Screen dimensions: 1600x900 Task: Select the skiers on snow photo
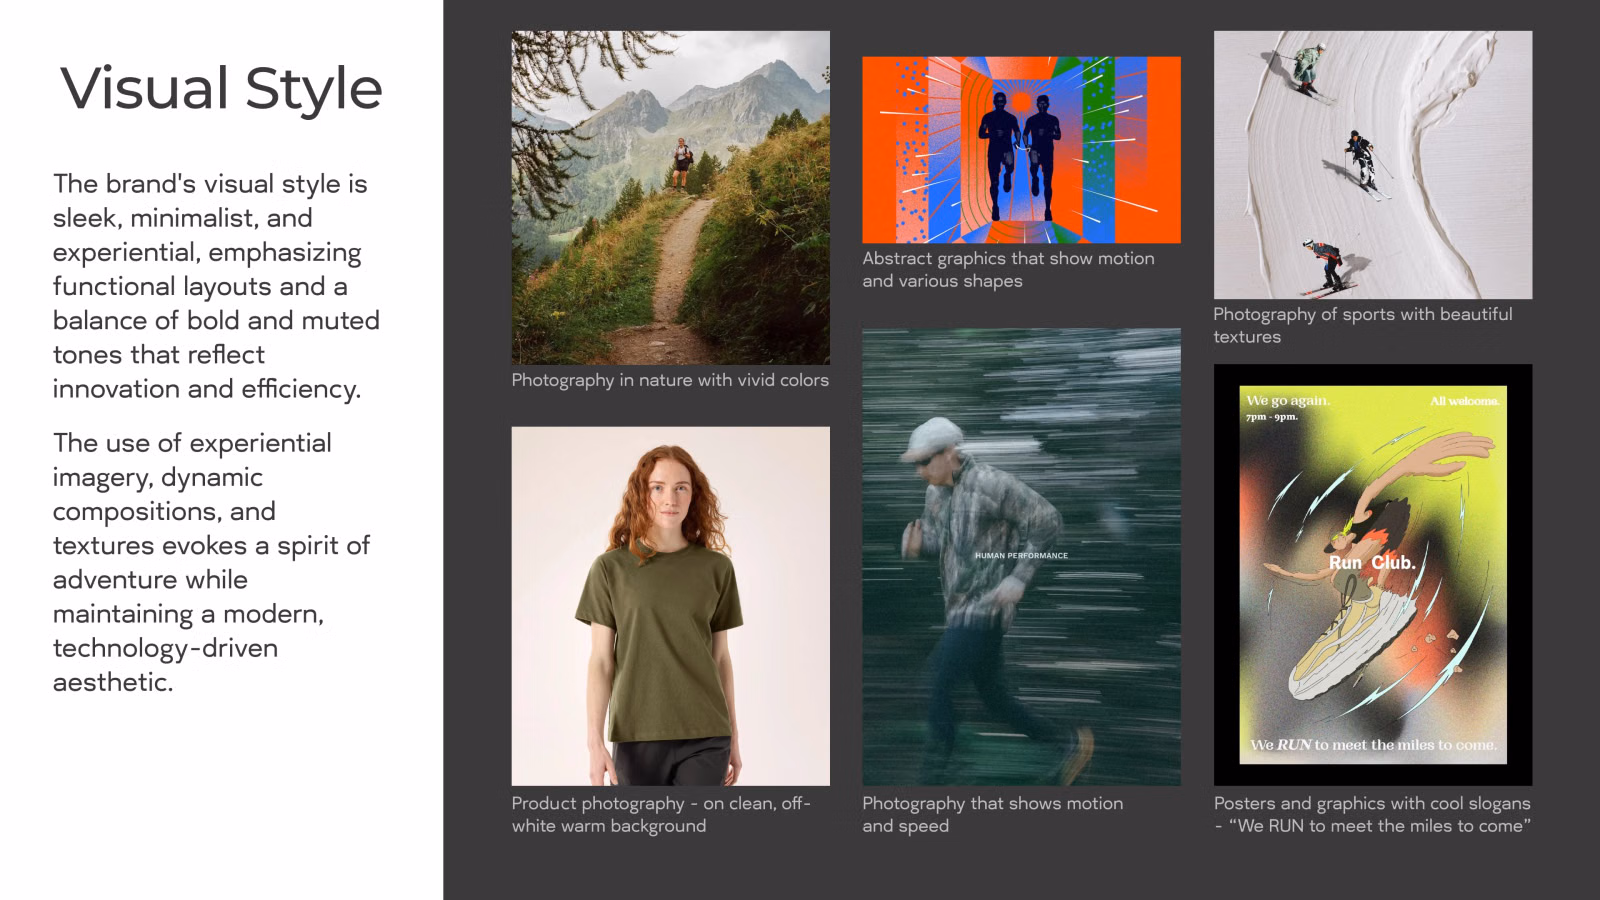click(1373, 165)
